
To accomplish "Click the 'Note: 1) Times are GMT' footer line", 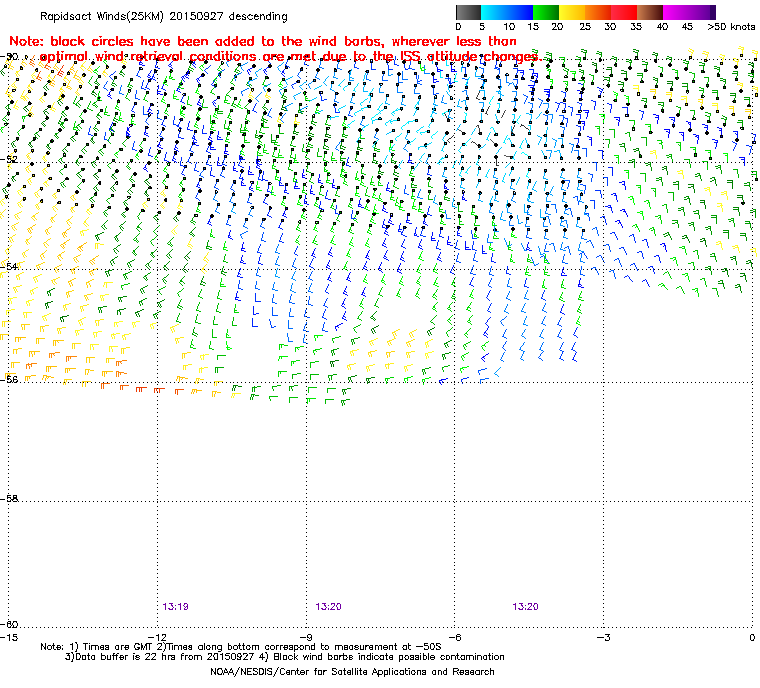I will click(241, 647).
